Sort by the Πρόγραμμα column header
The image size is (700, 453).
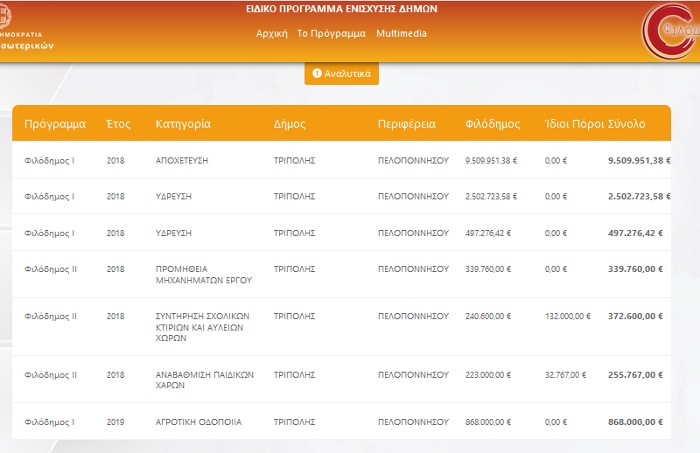(55, 124)
